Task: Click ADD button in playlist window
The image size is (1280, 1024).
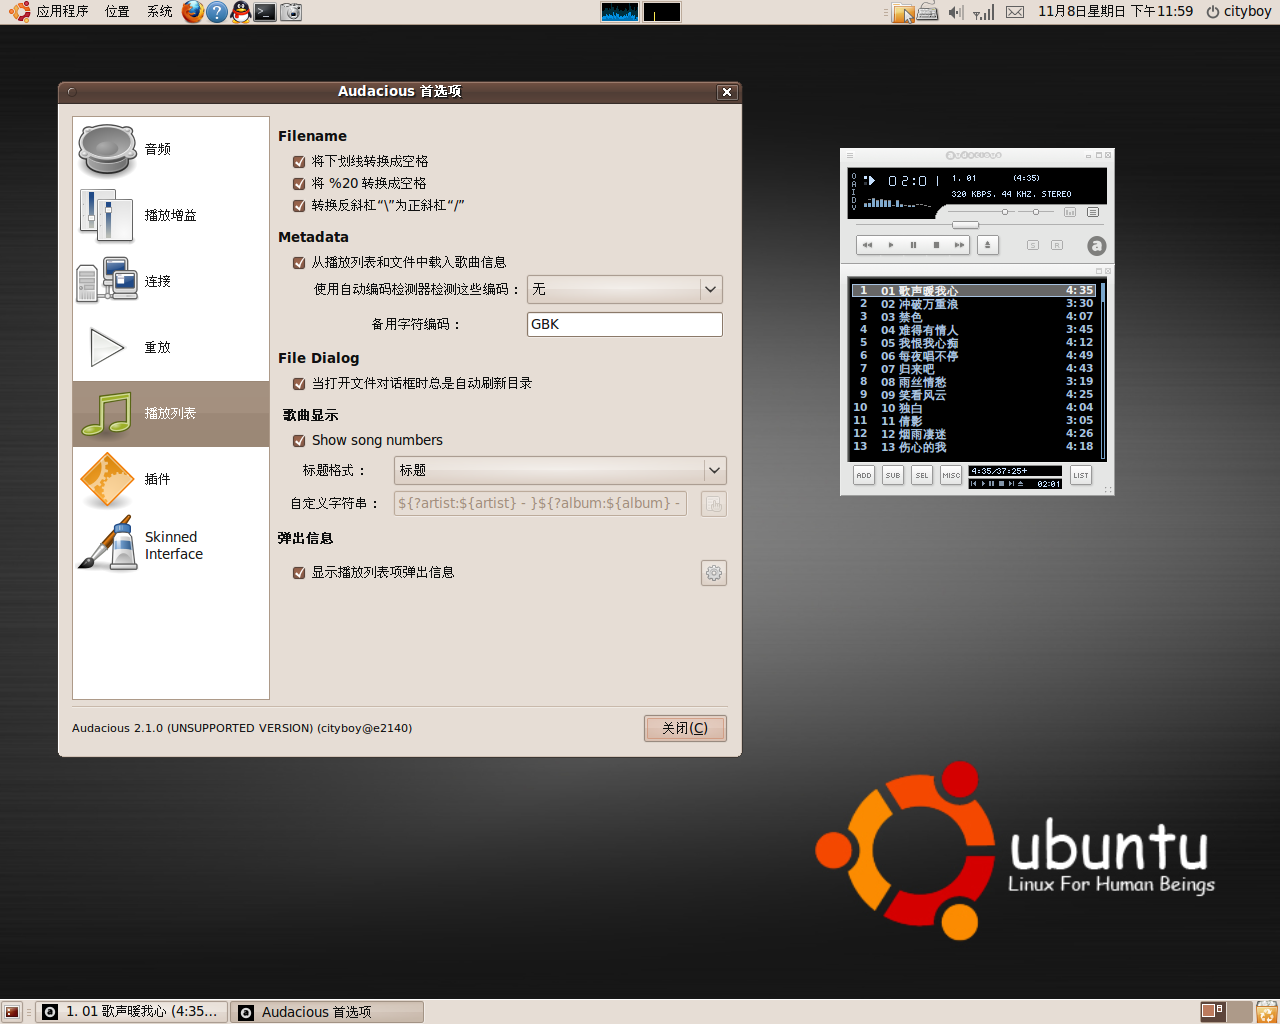Action: pyautogui.click(x=864, y=475)
